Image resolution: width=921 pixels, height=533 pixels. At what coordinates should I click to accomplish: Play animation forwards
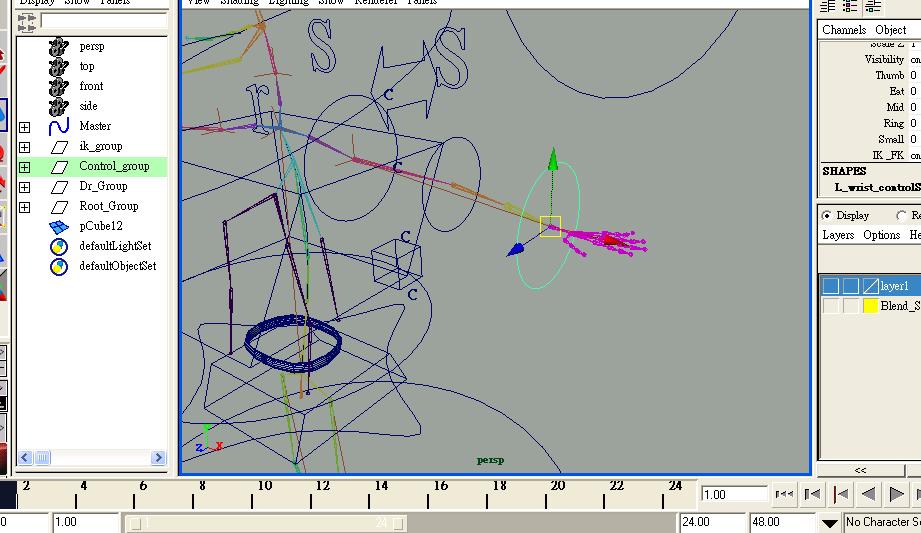896,495
